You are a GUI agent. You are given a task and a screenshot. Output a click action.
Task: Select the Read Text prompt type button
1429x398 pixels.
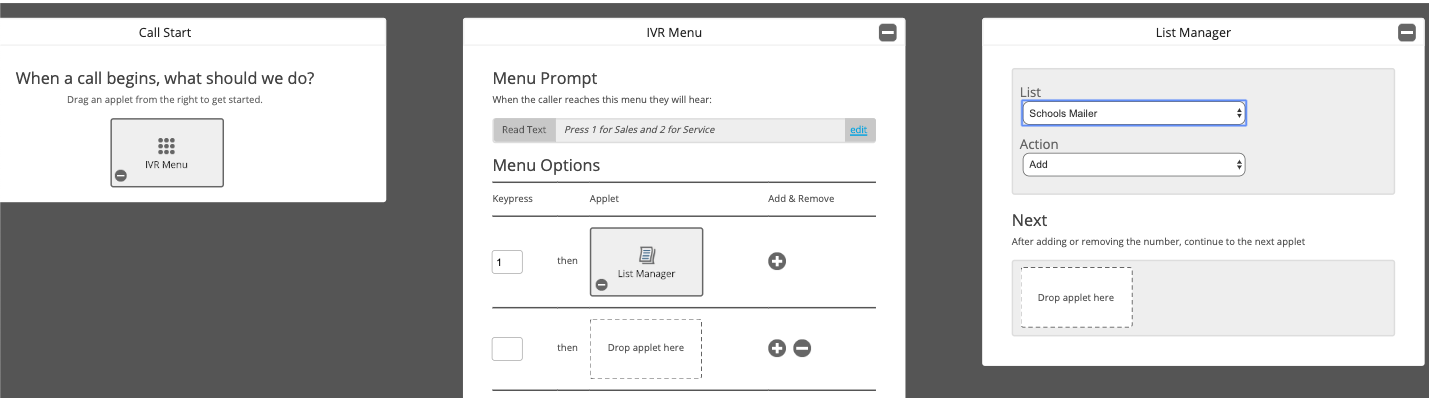524,130
